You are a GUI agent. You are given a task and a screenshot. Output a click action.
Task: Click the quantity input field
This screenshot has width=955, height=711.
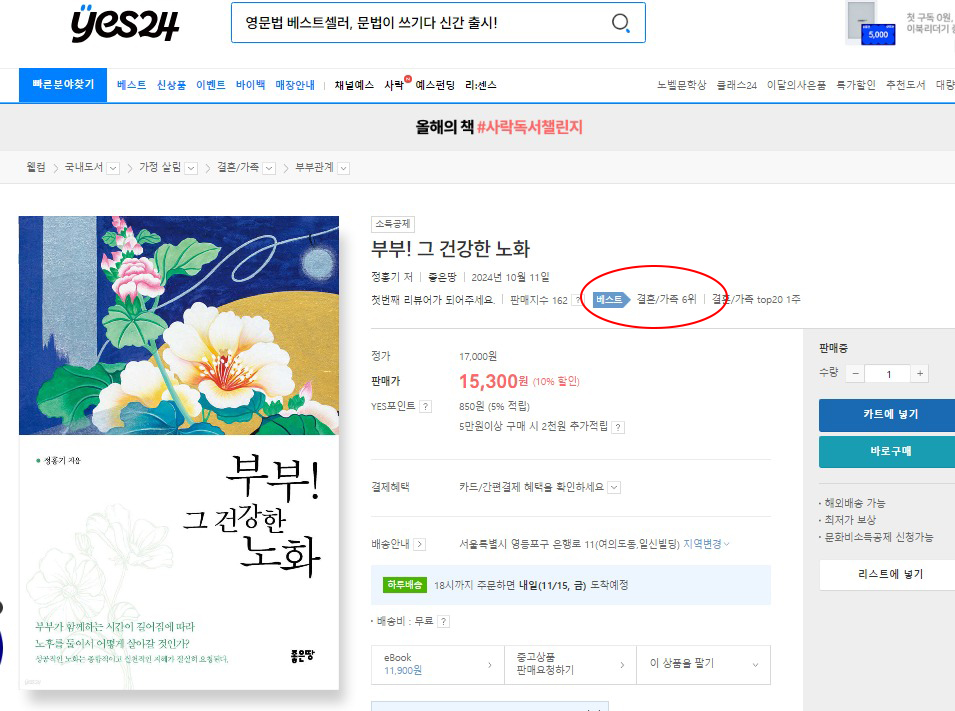tap(888, 373)
